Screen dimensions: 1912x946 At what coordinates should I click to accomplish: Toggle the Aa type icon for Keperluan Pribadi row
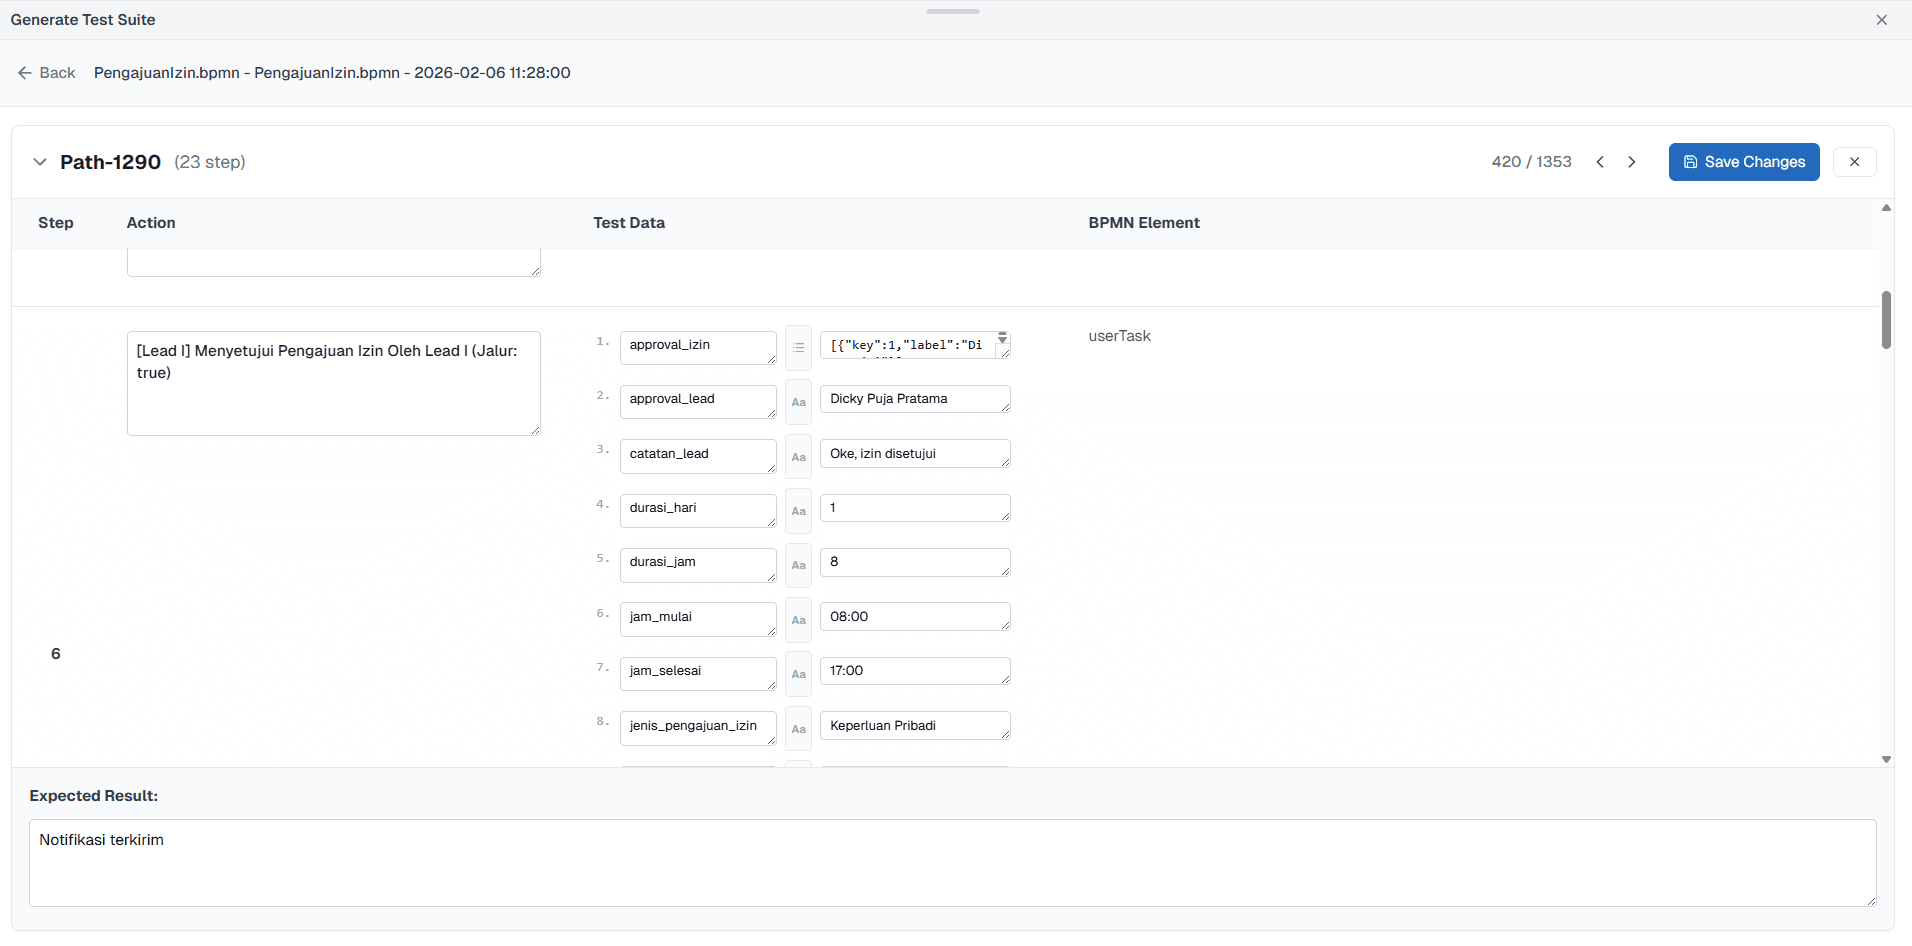(x=797, y=729)
